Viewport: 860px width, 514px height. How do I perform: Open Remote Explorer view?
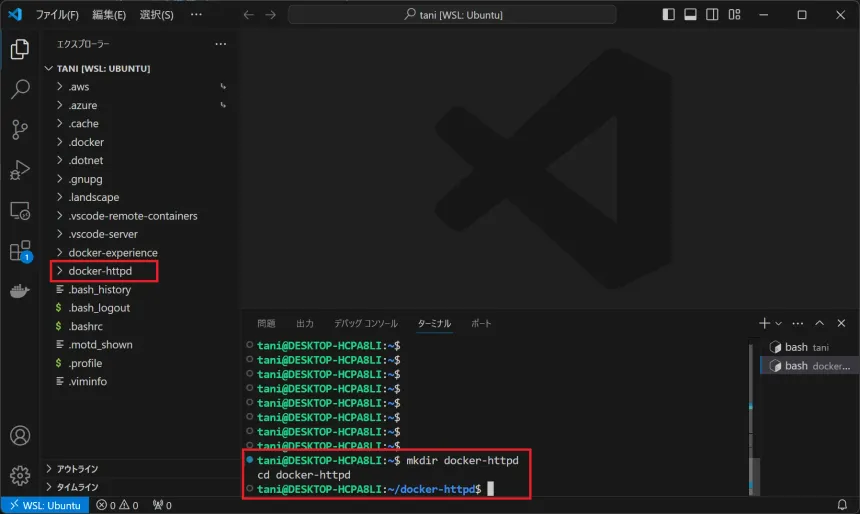pos(20,210)
